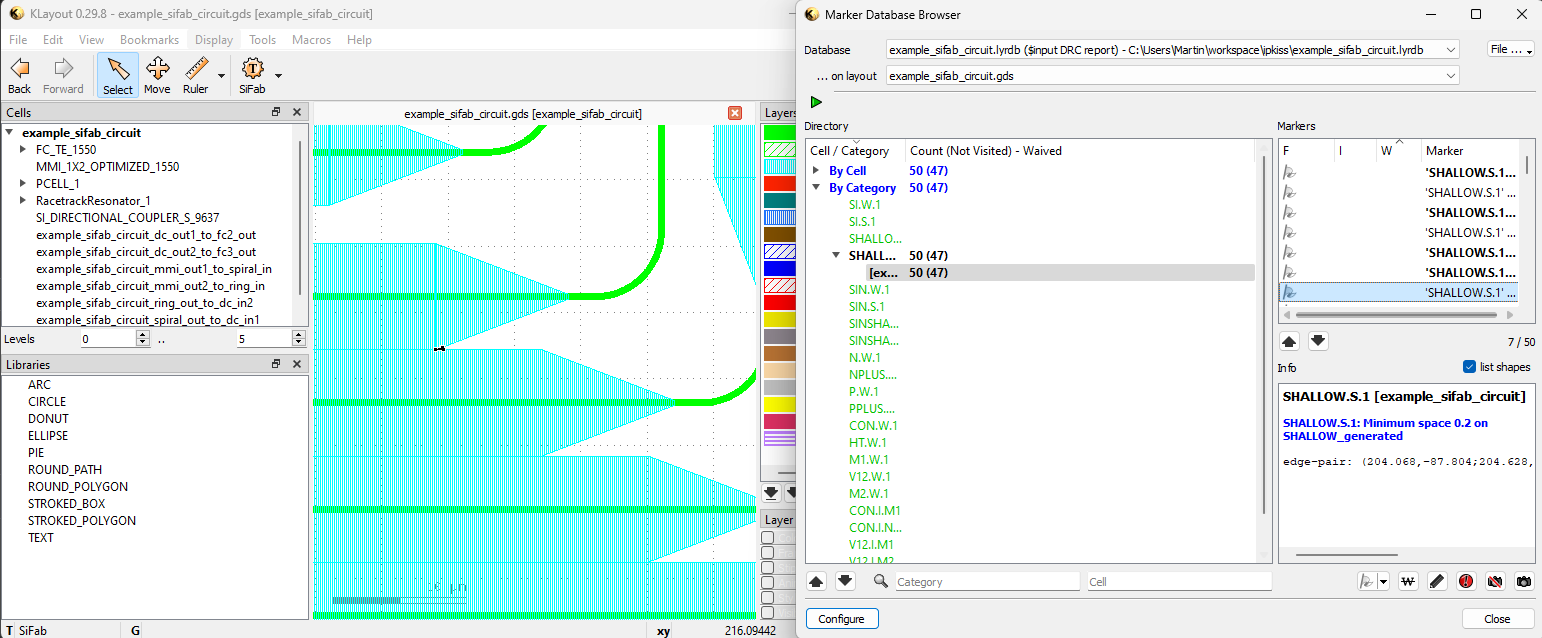Open the Database dropdown list
1542x638 pixels.
pos(1451,49)
